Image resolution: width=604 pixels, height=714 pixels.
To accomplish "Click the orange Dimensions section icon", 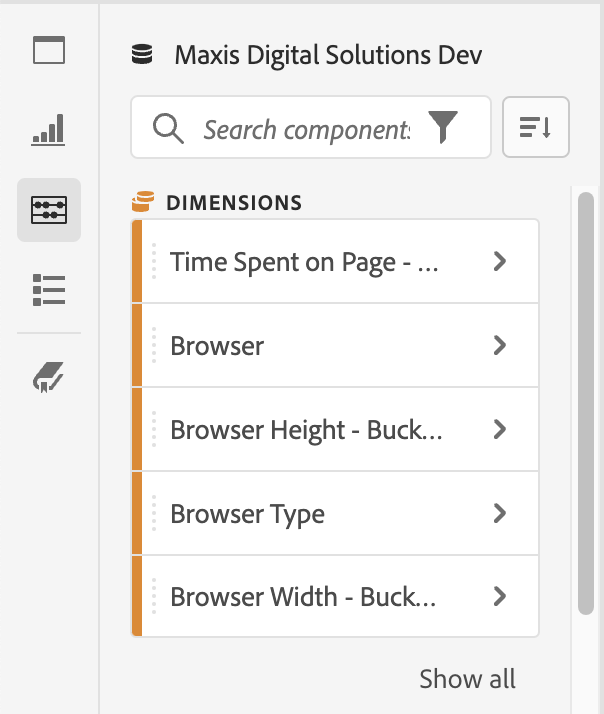I will [143, 203].
